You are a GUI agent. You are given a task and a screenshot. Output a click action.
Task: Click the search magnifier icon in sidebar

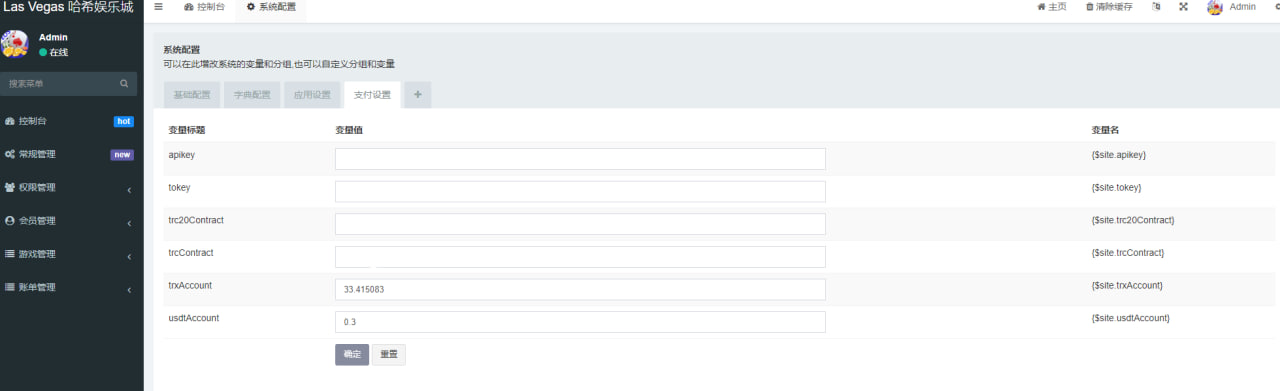[124, 84]
